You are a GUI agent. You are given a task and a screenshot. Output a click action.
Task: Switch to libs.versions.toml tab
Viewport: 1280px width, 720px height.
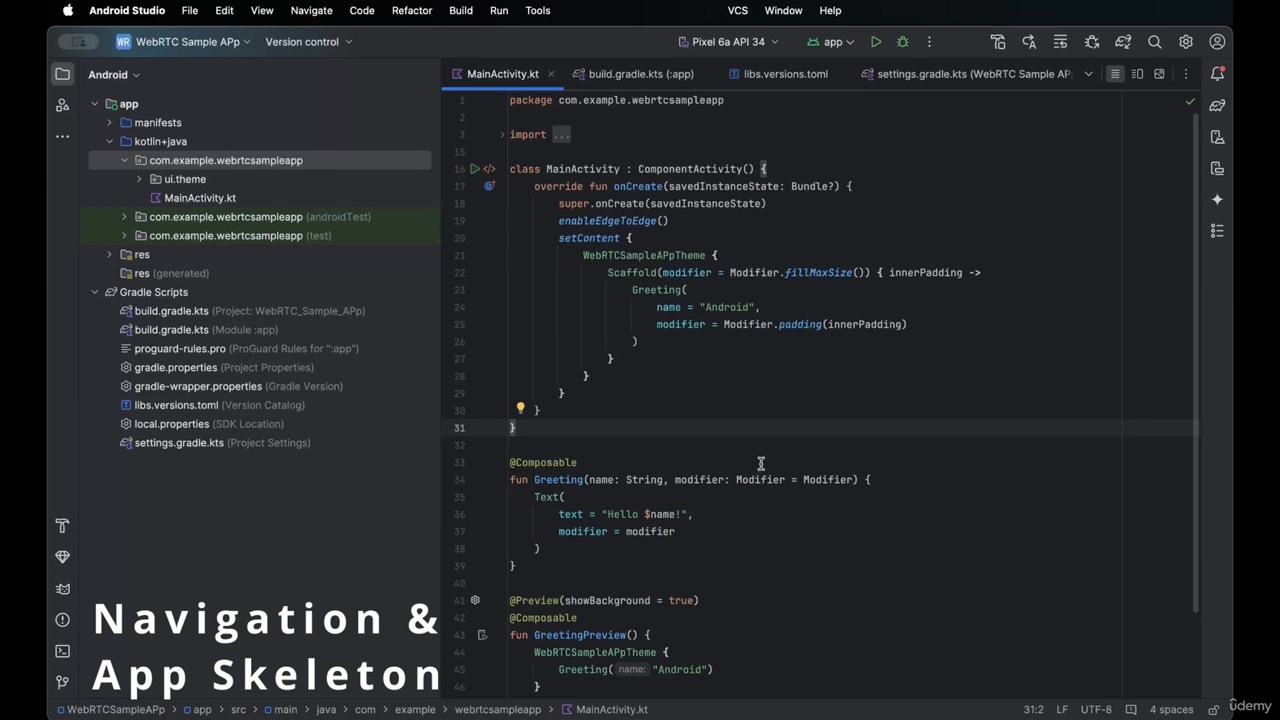point(785,74)
